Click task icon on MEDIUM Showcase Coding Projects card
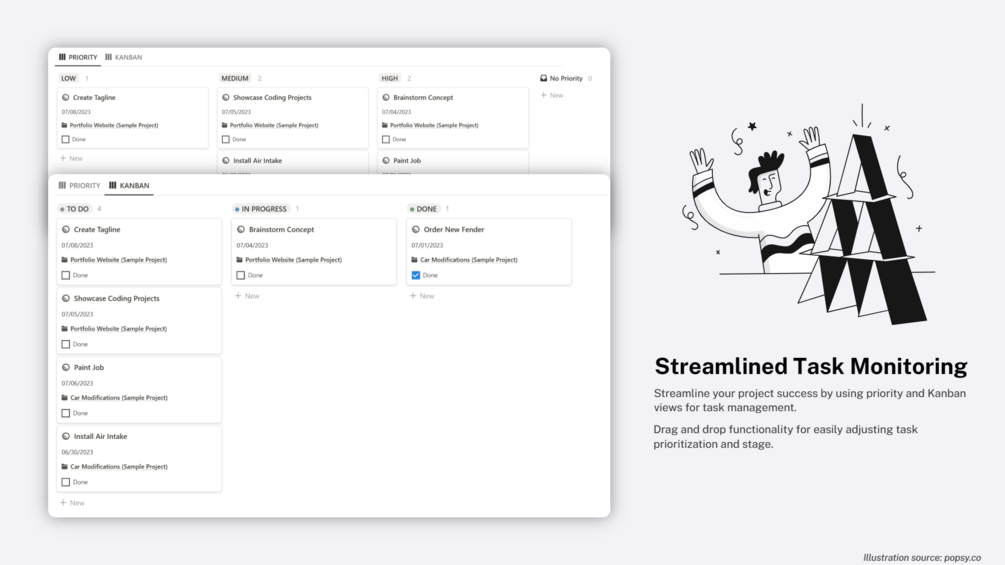Viewport: 1005px width, 565px height. tap(226, 97)
